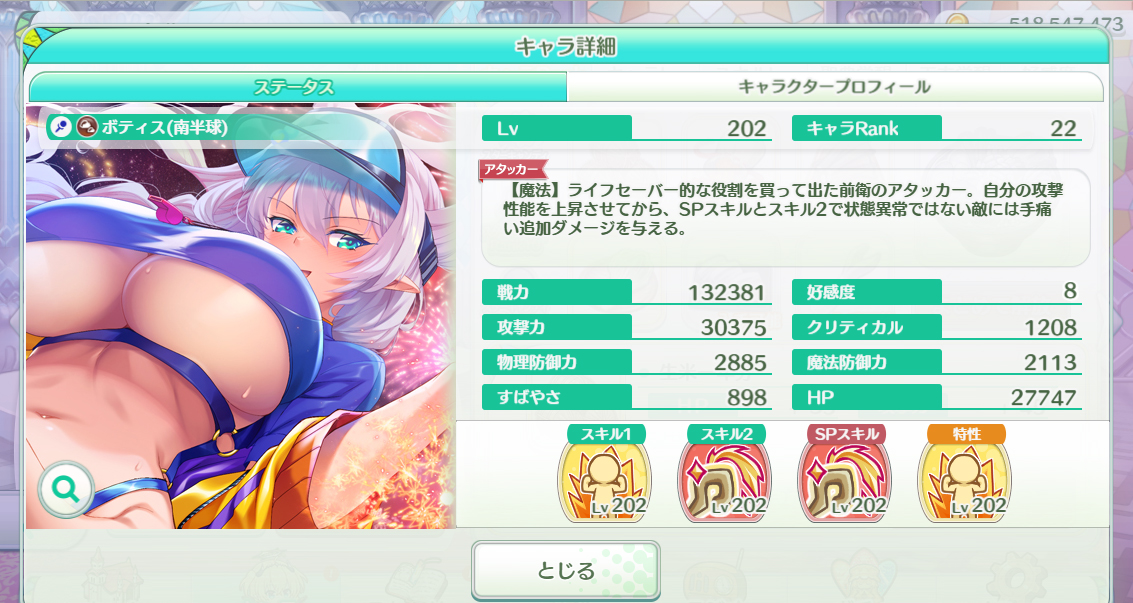Click the magnifying glass zoom icon

[66, 490]
